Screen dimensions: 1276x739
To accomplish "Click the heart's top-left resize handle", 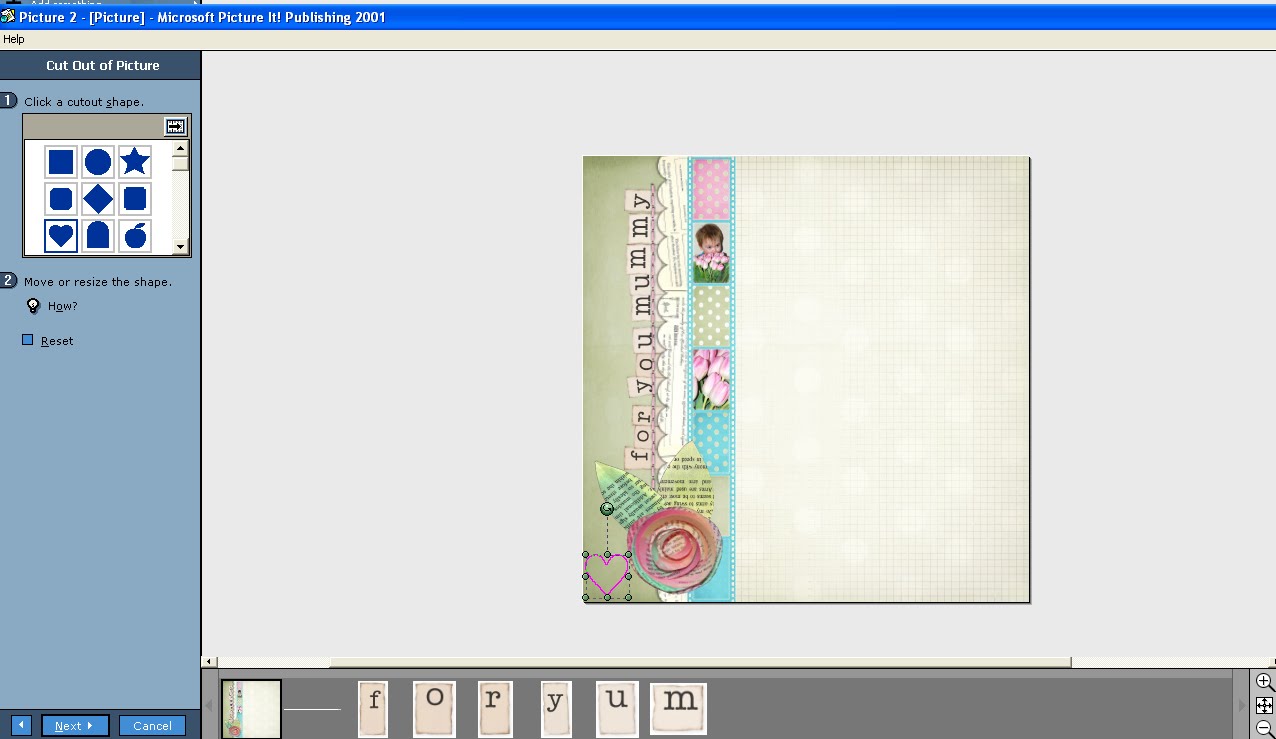I will (x=586, y=555).
